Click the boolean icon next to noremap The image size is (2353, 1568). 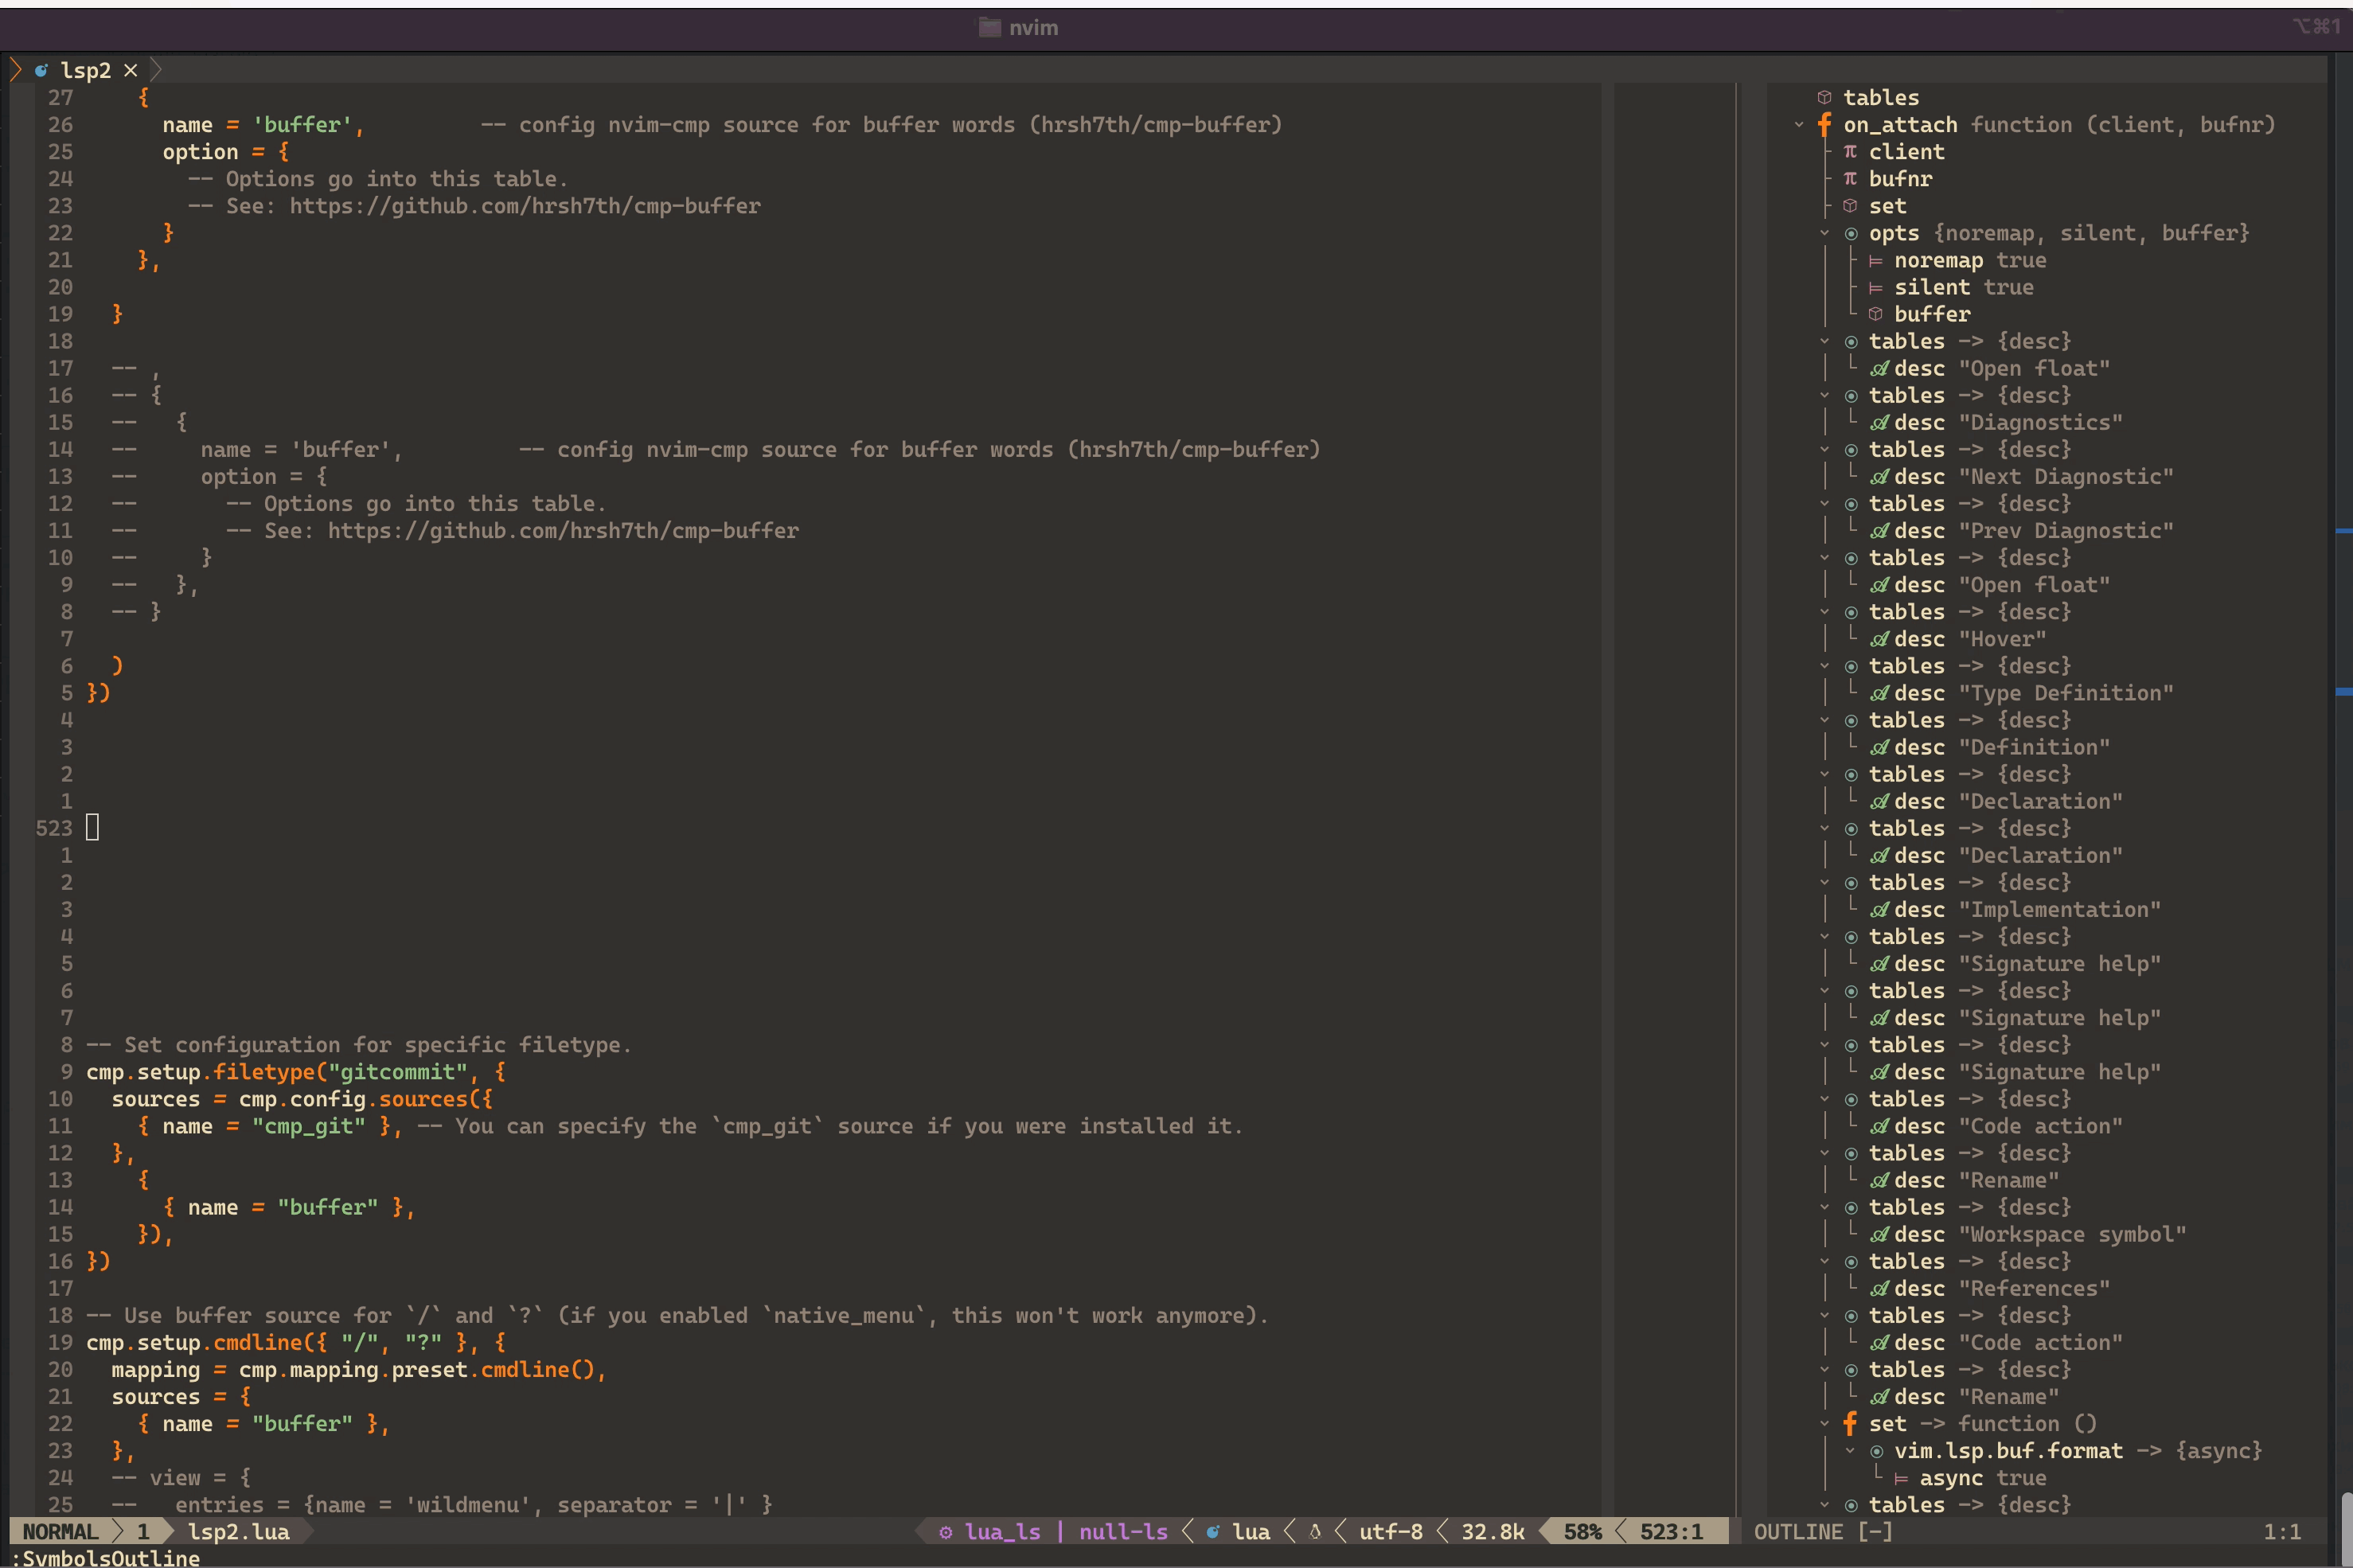click(x=1875, y=261)
